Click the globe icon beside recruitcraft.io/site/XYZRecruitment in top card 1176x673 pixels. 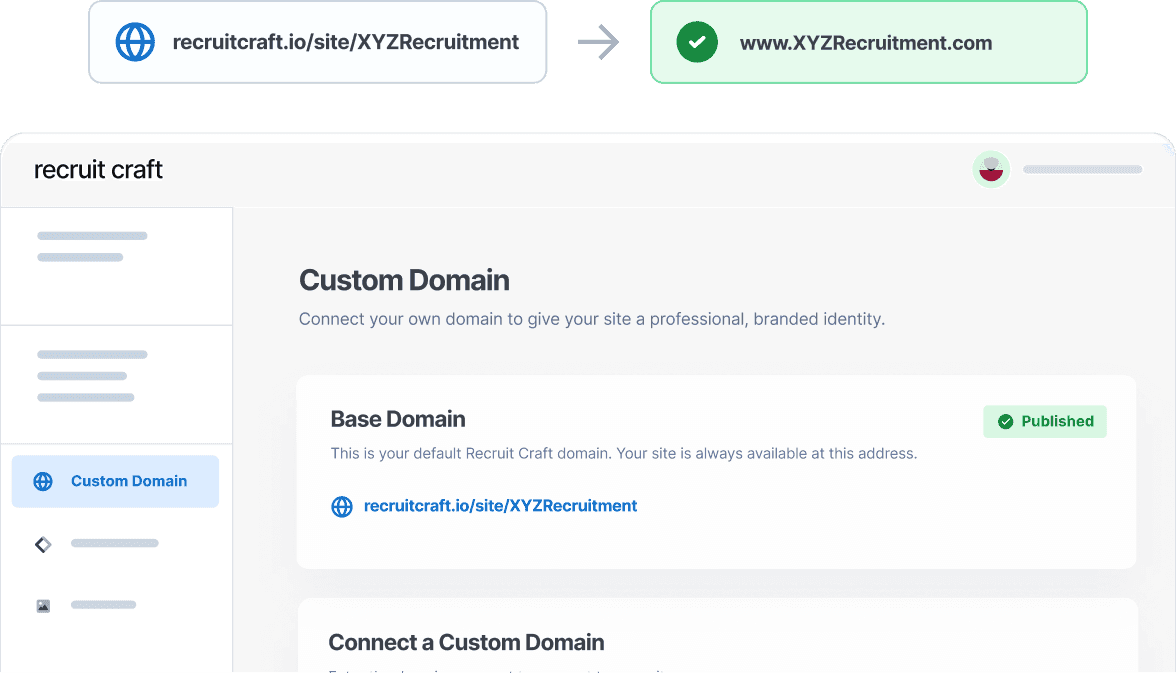[x=135, y=42]
